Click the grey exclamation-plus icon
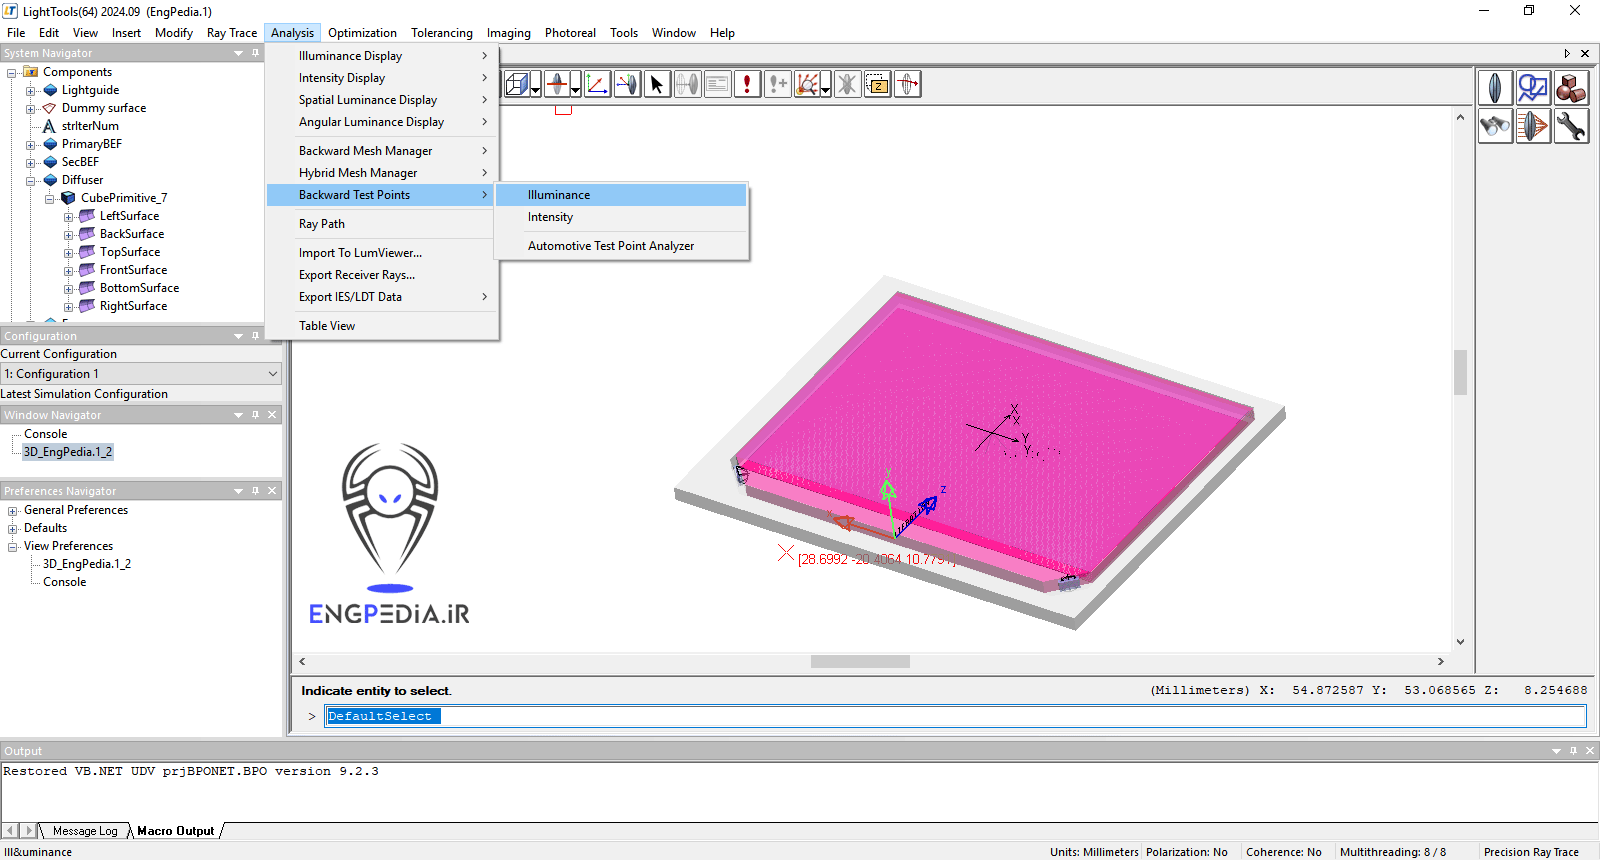Screen dimensions: 1600x860 click(777, 84)
